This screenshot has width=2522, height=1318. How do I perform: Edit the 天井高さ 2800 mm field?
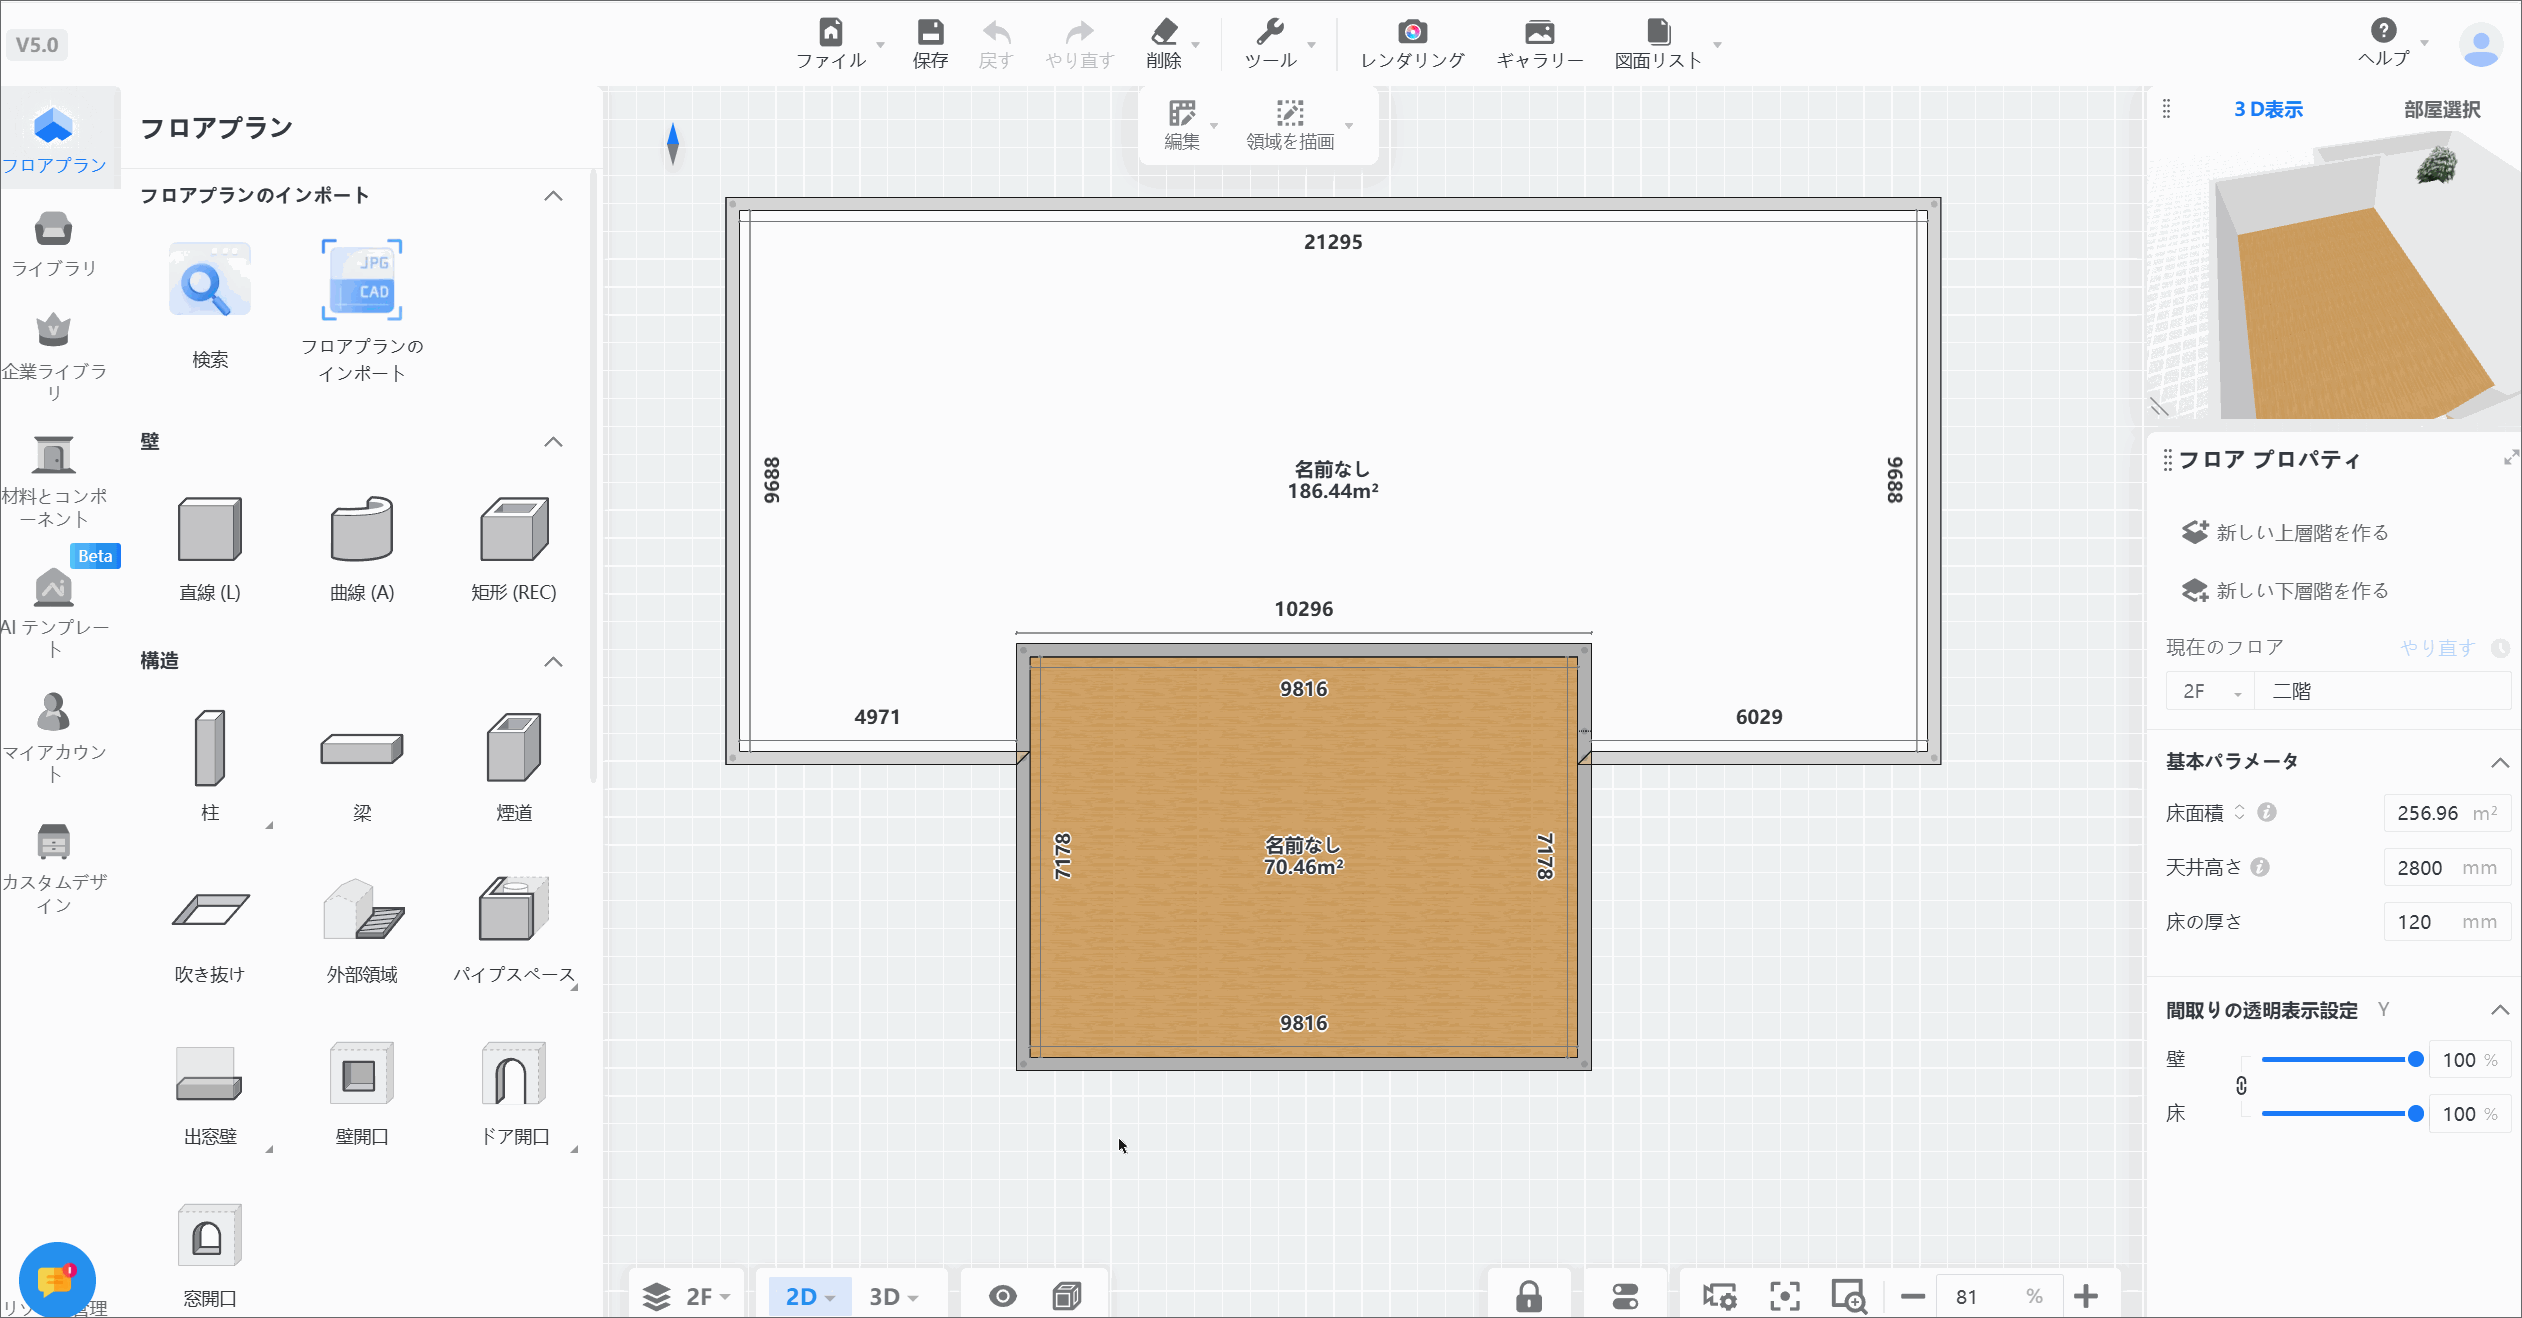pos(2447,868)
